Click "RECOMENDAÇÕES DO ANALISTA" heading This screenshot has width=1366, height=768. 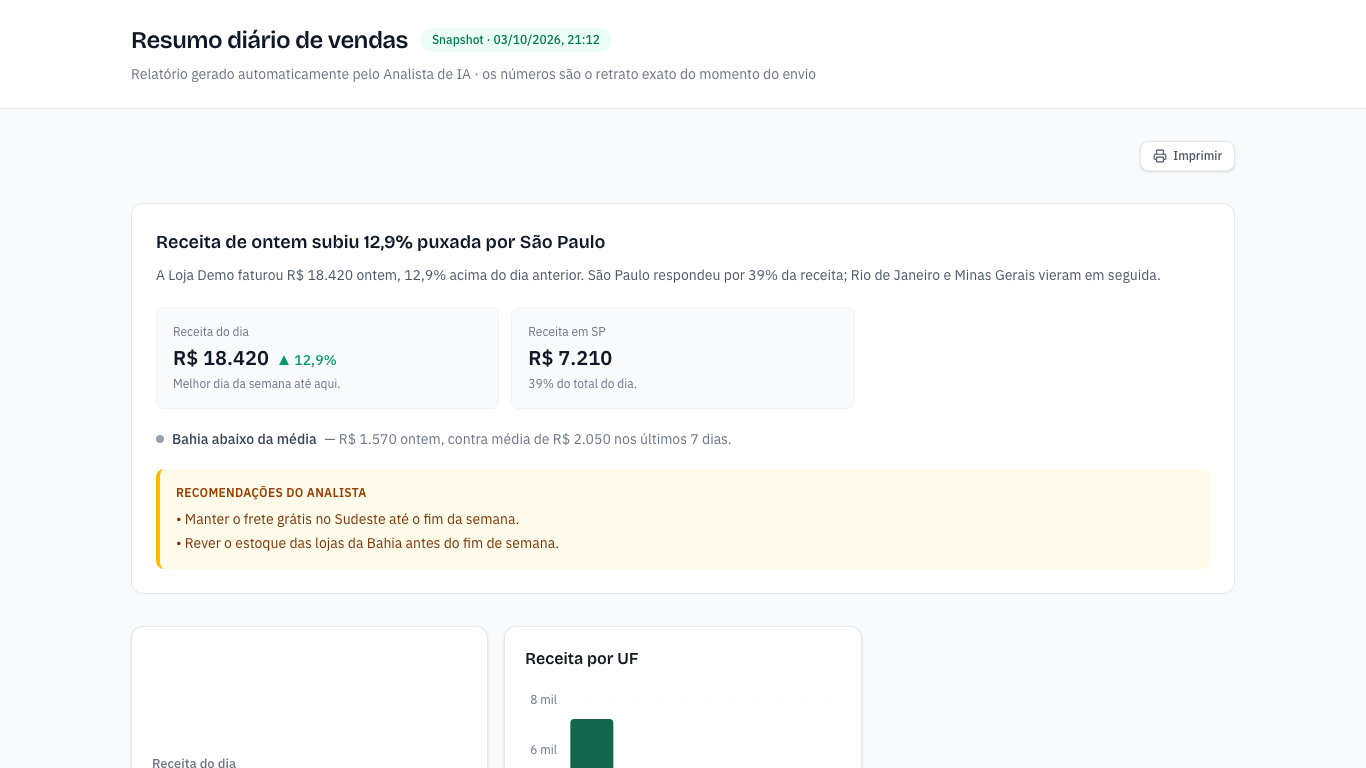[x=271, y=493]
